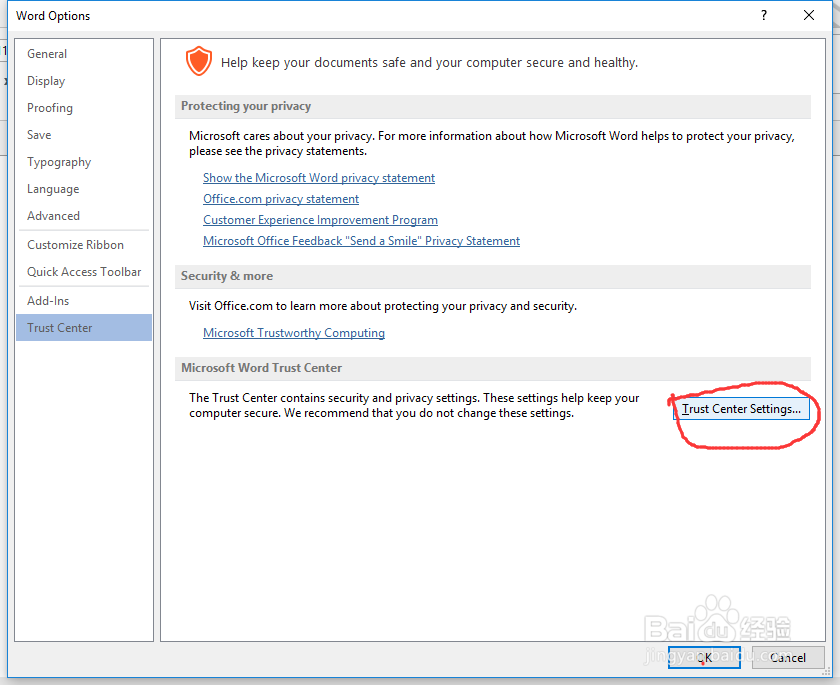Select the Display category

click(84, 81)
